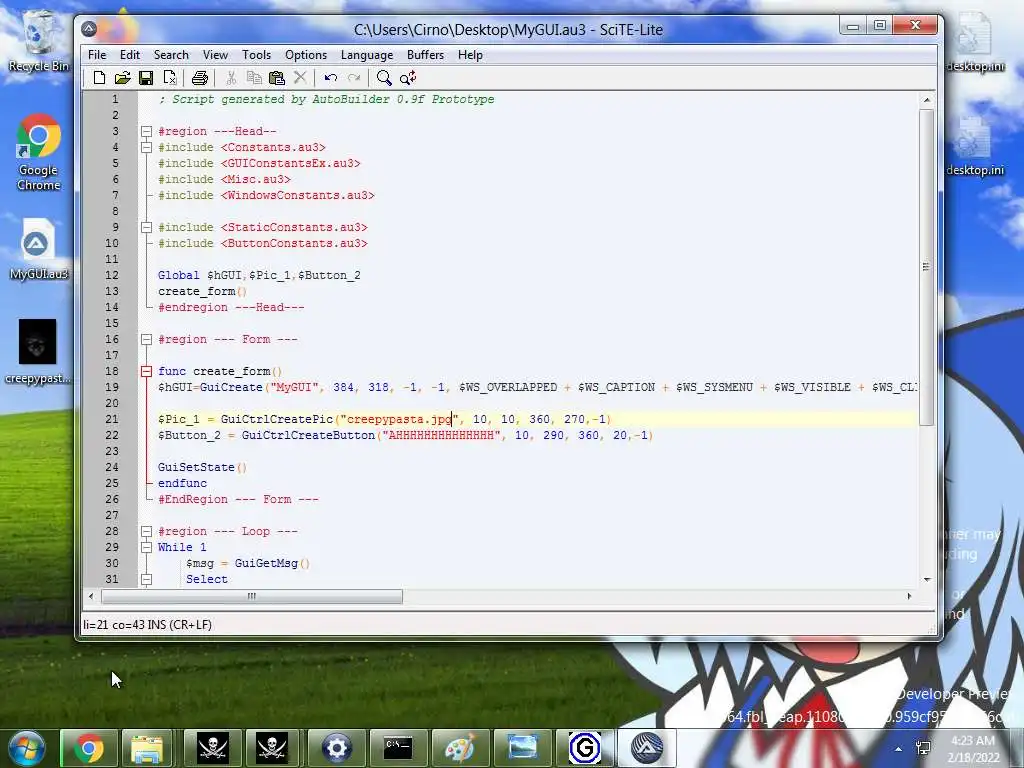The height and width of the screenshot is (768, 1024).
Task: Click "endfunc" on line 25
Action: point(182,483)
